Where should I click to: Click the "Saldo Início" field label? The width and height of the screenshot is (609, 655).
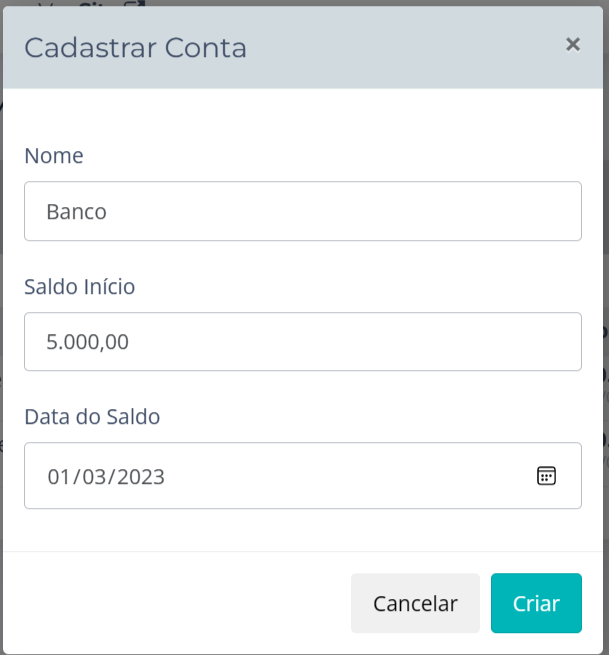click(79, 287)
